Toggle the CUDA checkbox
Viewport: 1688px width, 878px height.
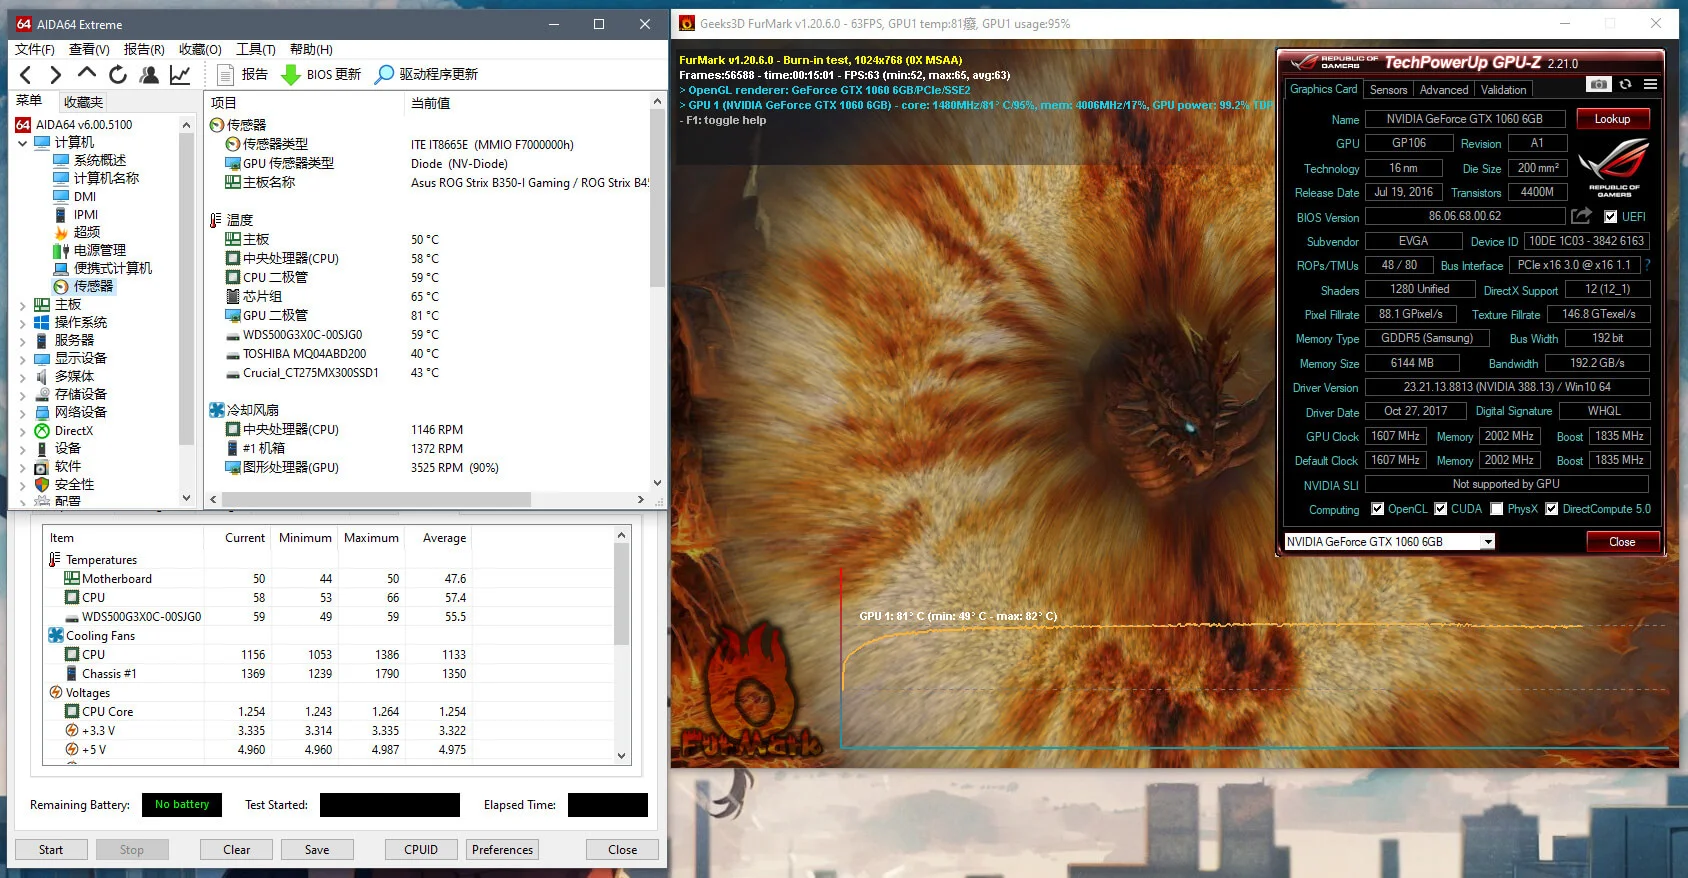click(1441, 509)
